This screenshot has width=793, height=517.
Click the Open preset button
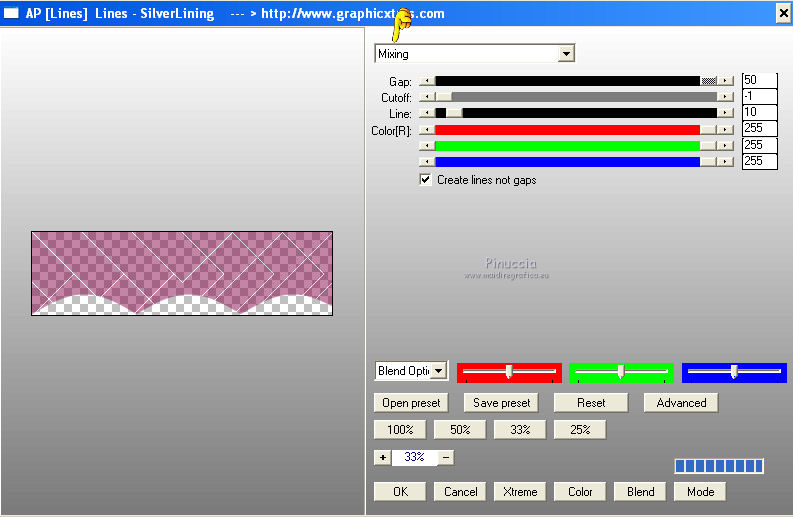point(411,403)
